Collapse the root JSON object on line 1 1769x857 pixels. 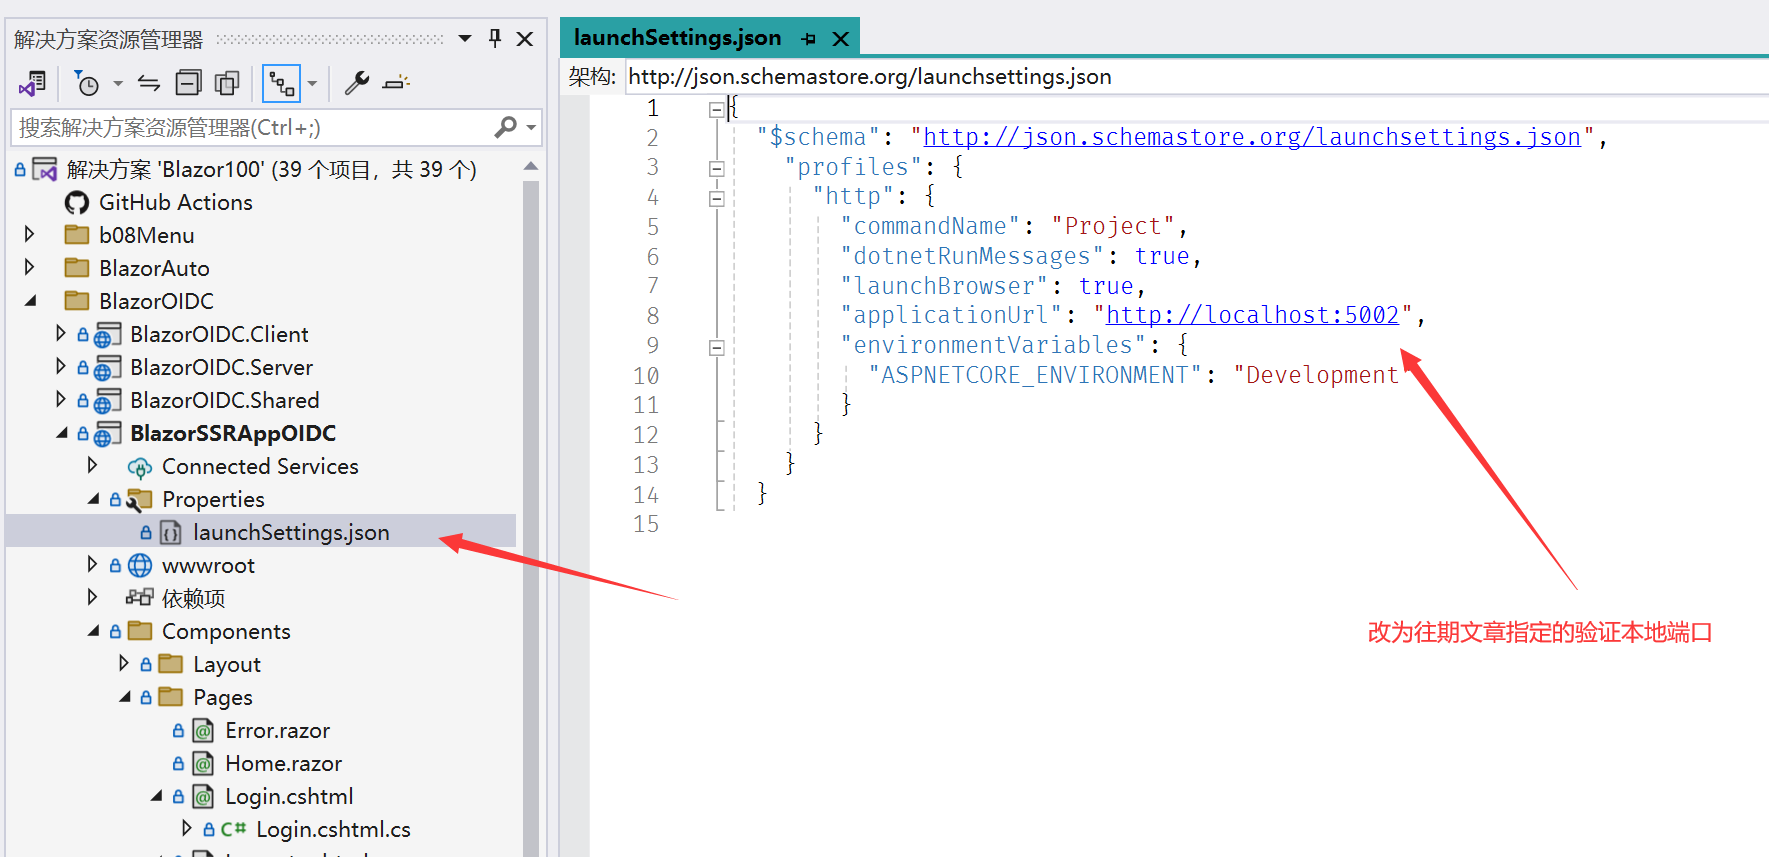coord(716,109)
